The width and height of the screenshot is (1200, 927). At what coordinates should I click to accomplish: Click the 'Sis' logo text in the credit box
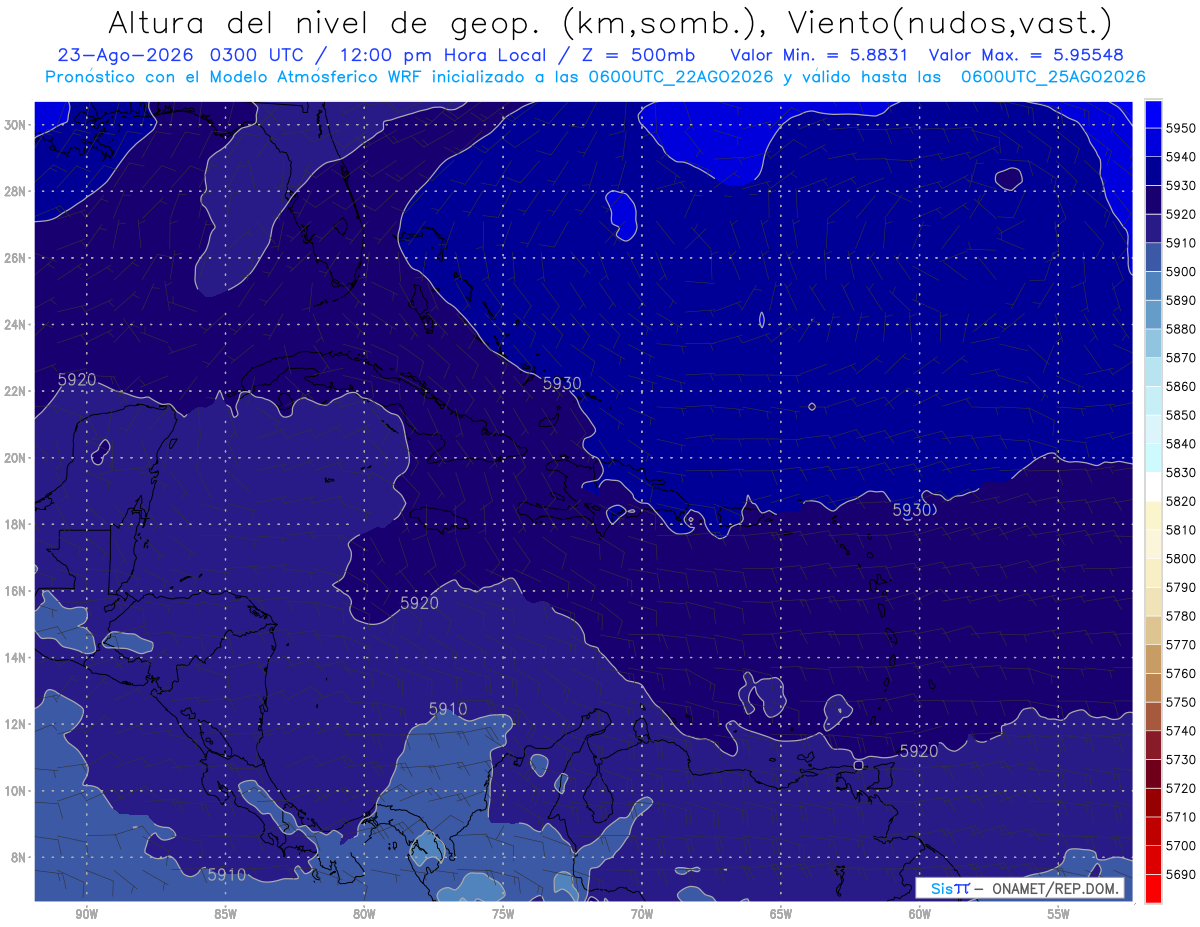(942, 889)
